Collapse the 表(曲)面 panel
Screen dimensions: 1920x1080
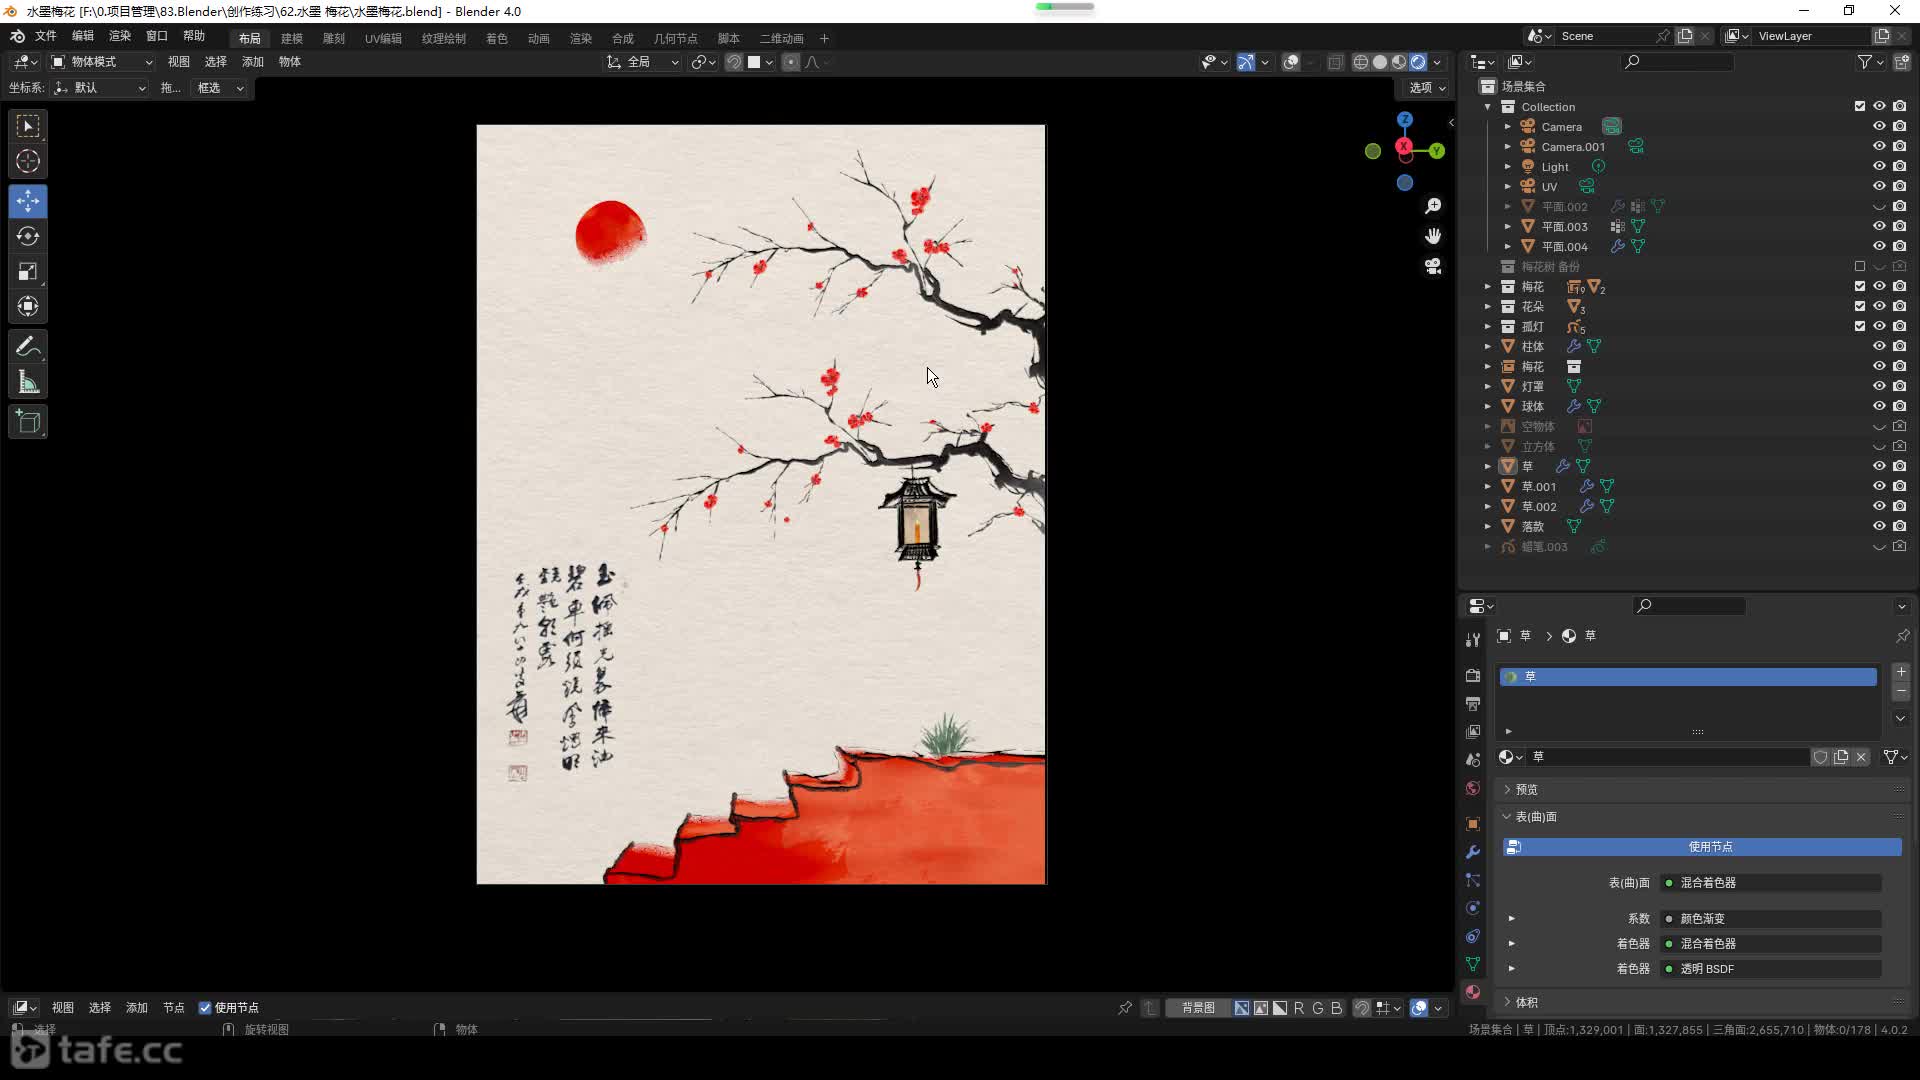[1535, 817]
